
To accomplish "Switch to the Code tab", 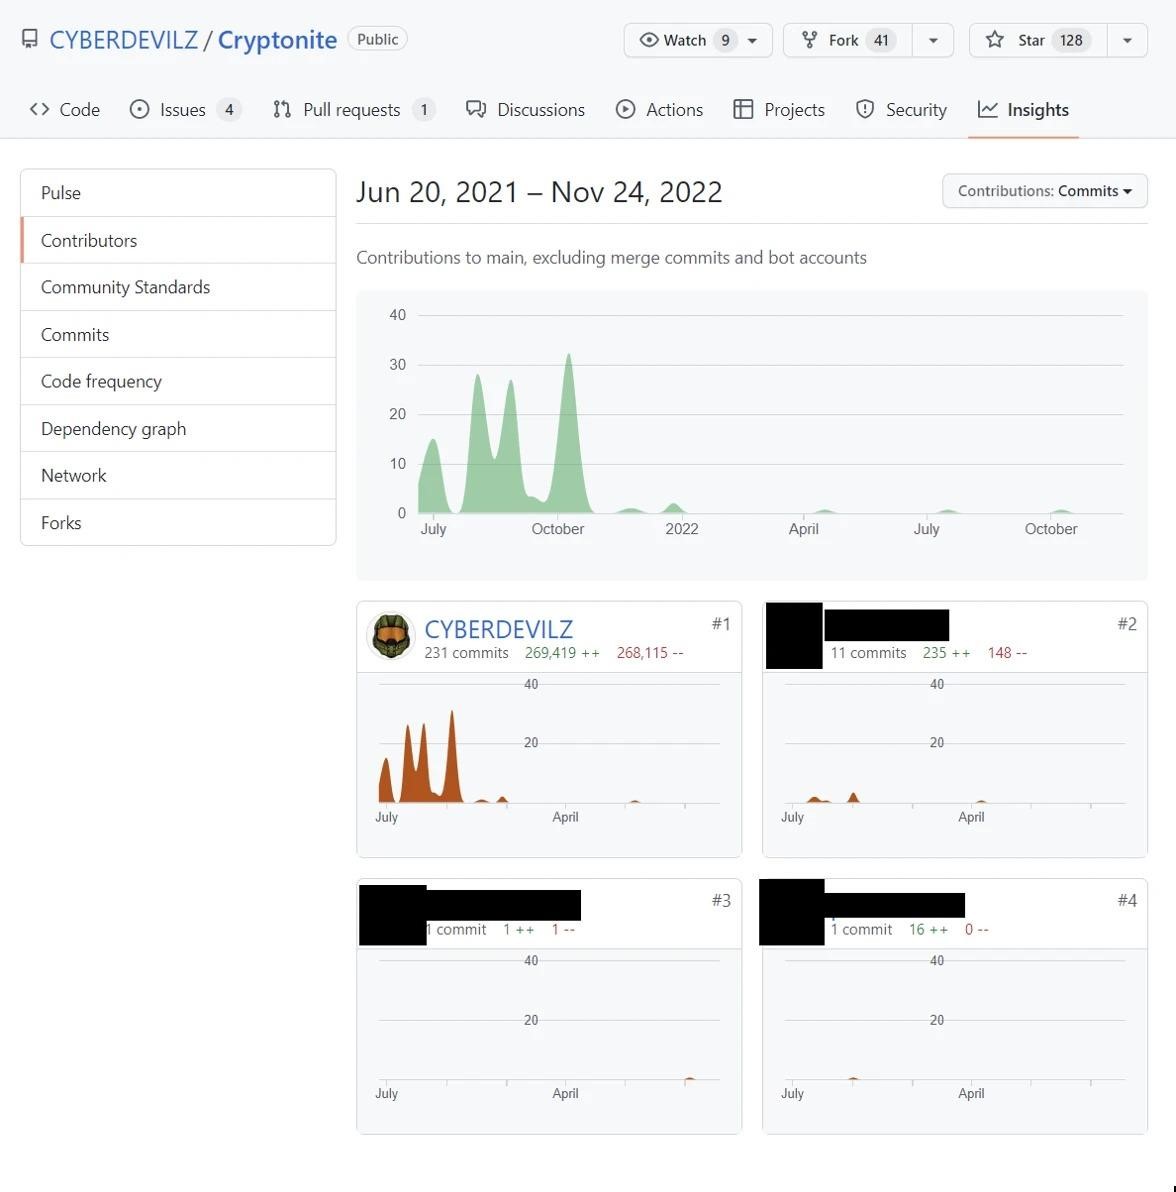I will coord(65,109).
